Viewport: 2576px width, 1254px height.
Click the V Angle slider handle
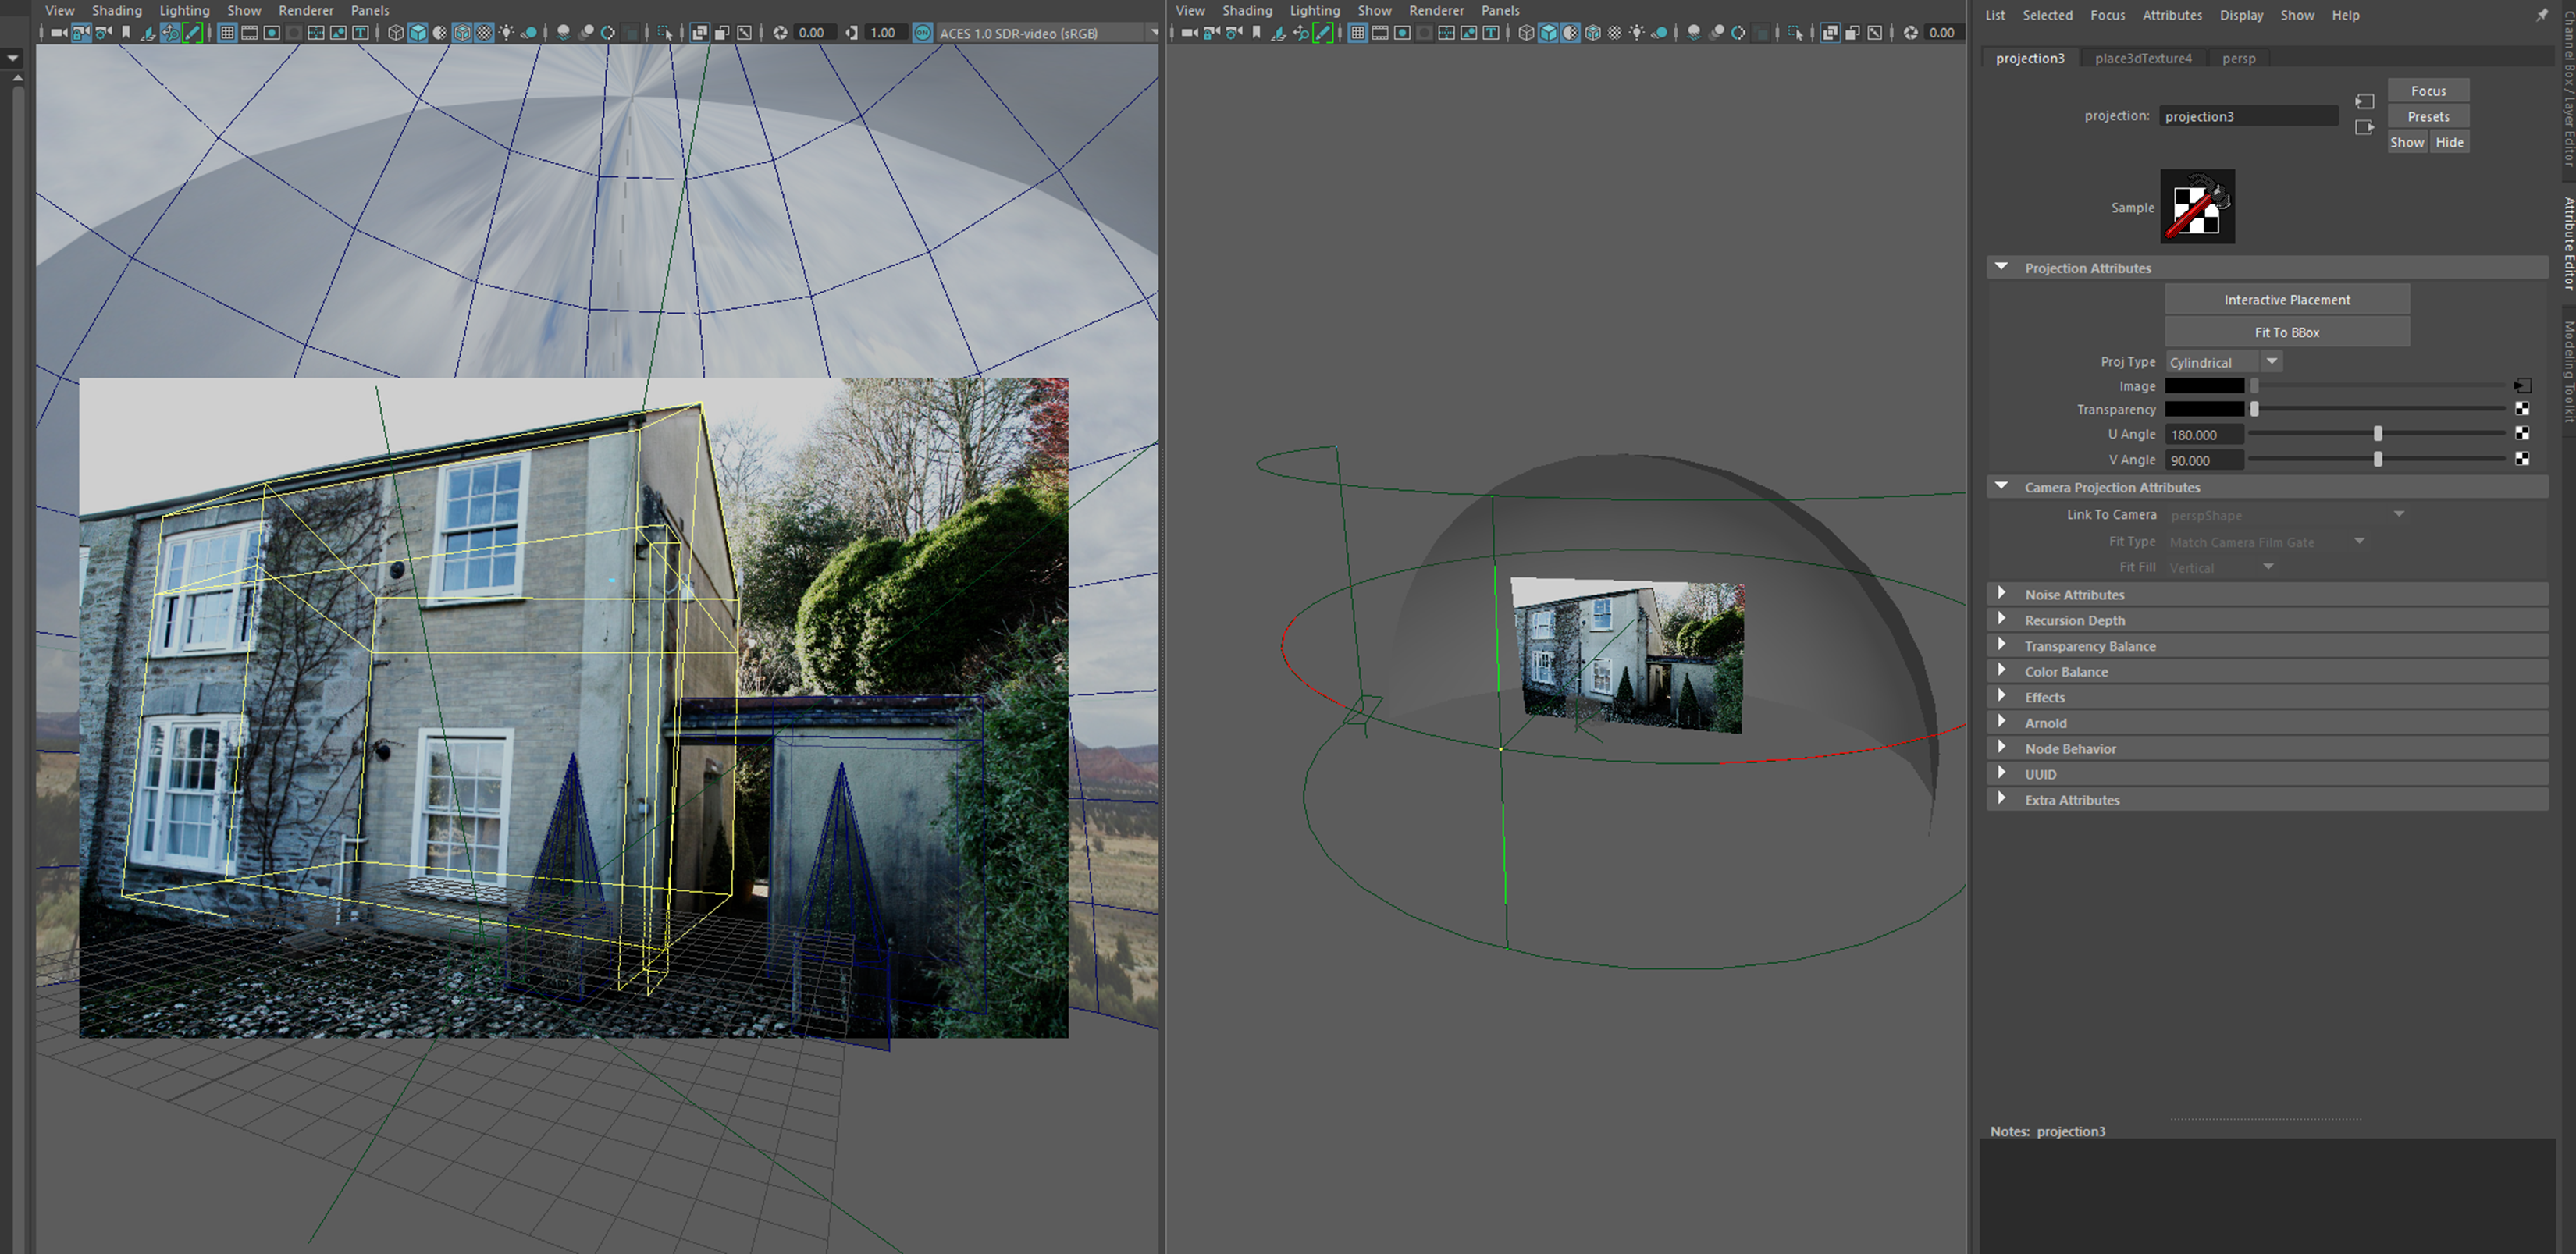pos(2377,460)
